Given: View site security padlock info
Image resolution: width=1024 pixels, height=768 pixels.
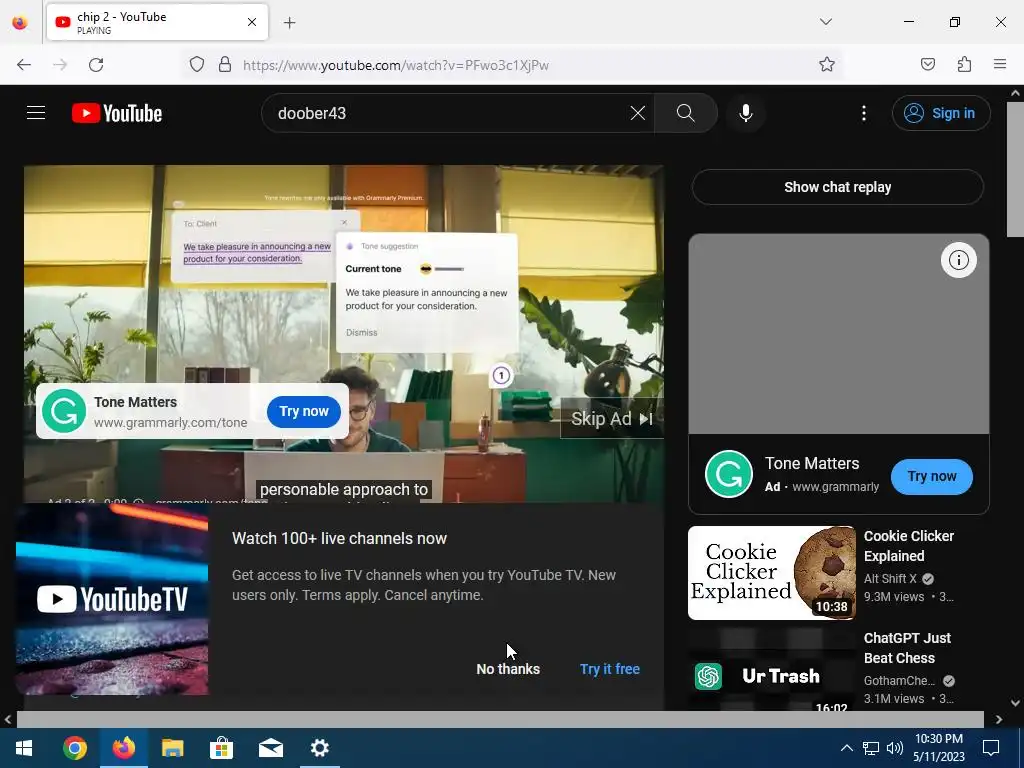Looking at the screenshot, I should coord(225,65).
